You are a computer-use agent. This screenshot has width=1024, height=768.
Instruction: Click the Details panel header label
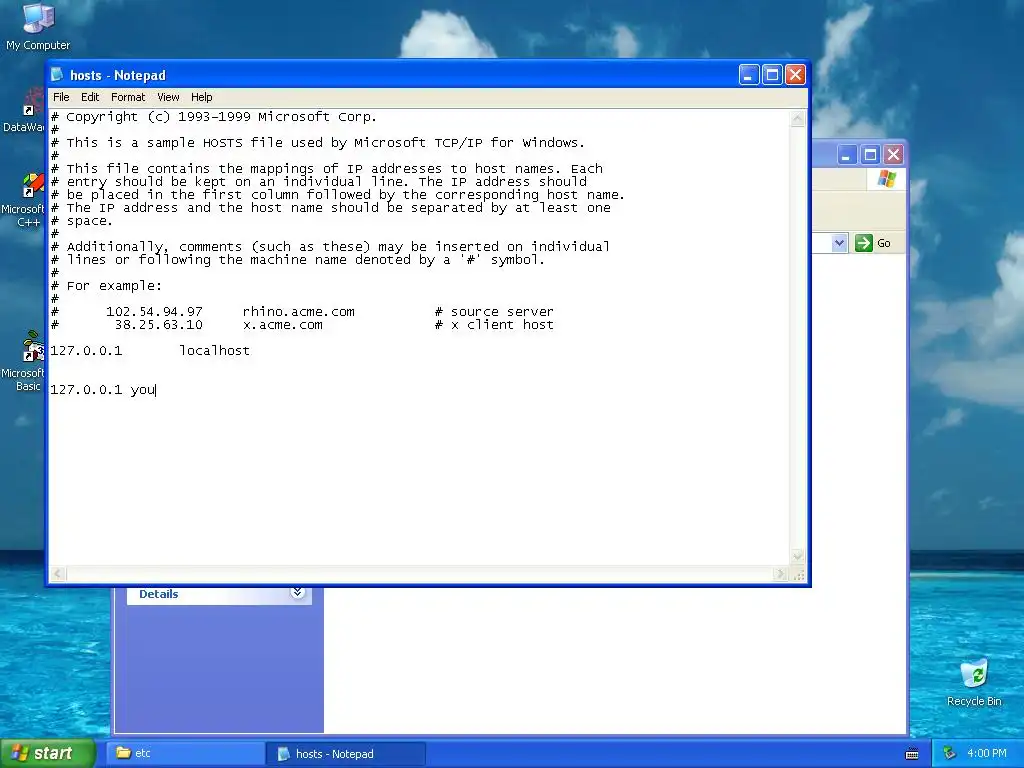click(x=159, y=594)
